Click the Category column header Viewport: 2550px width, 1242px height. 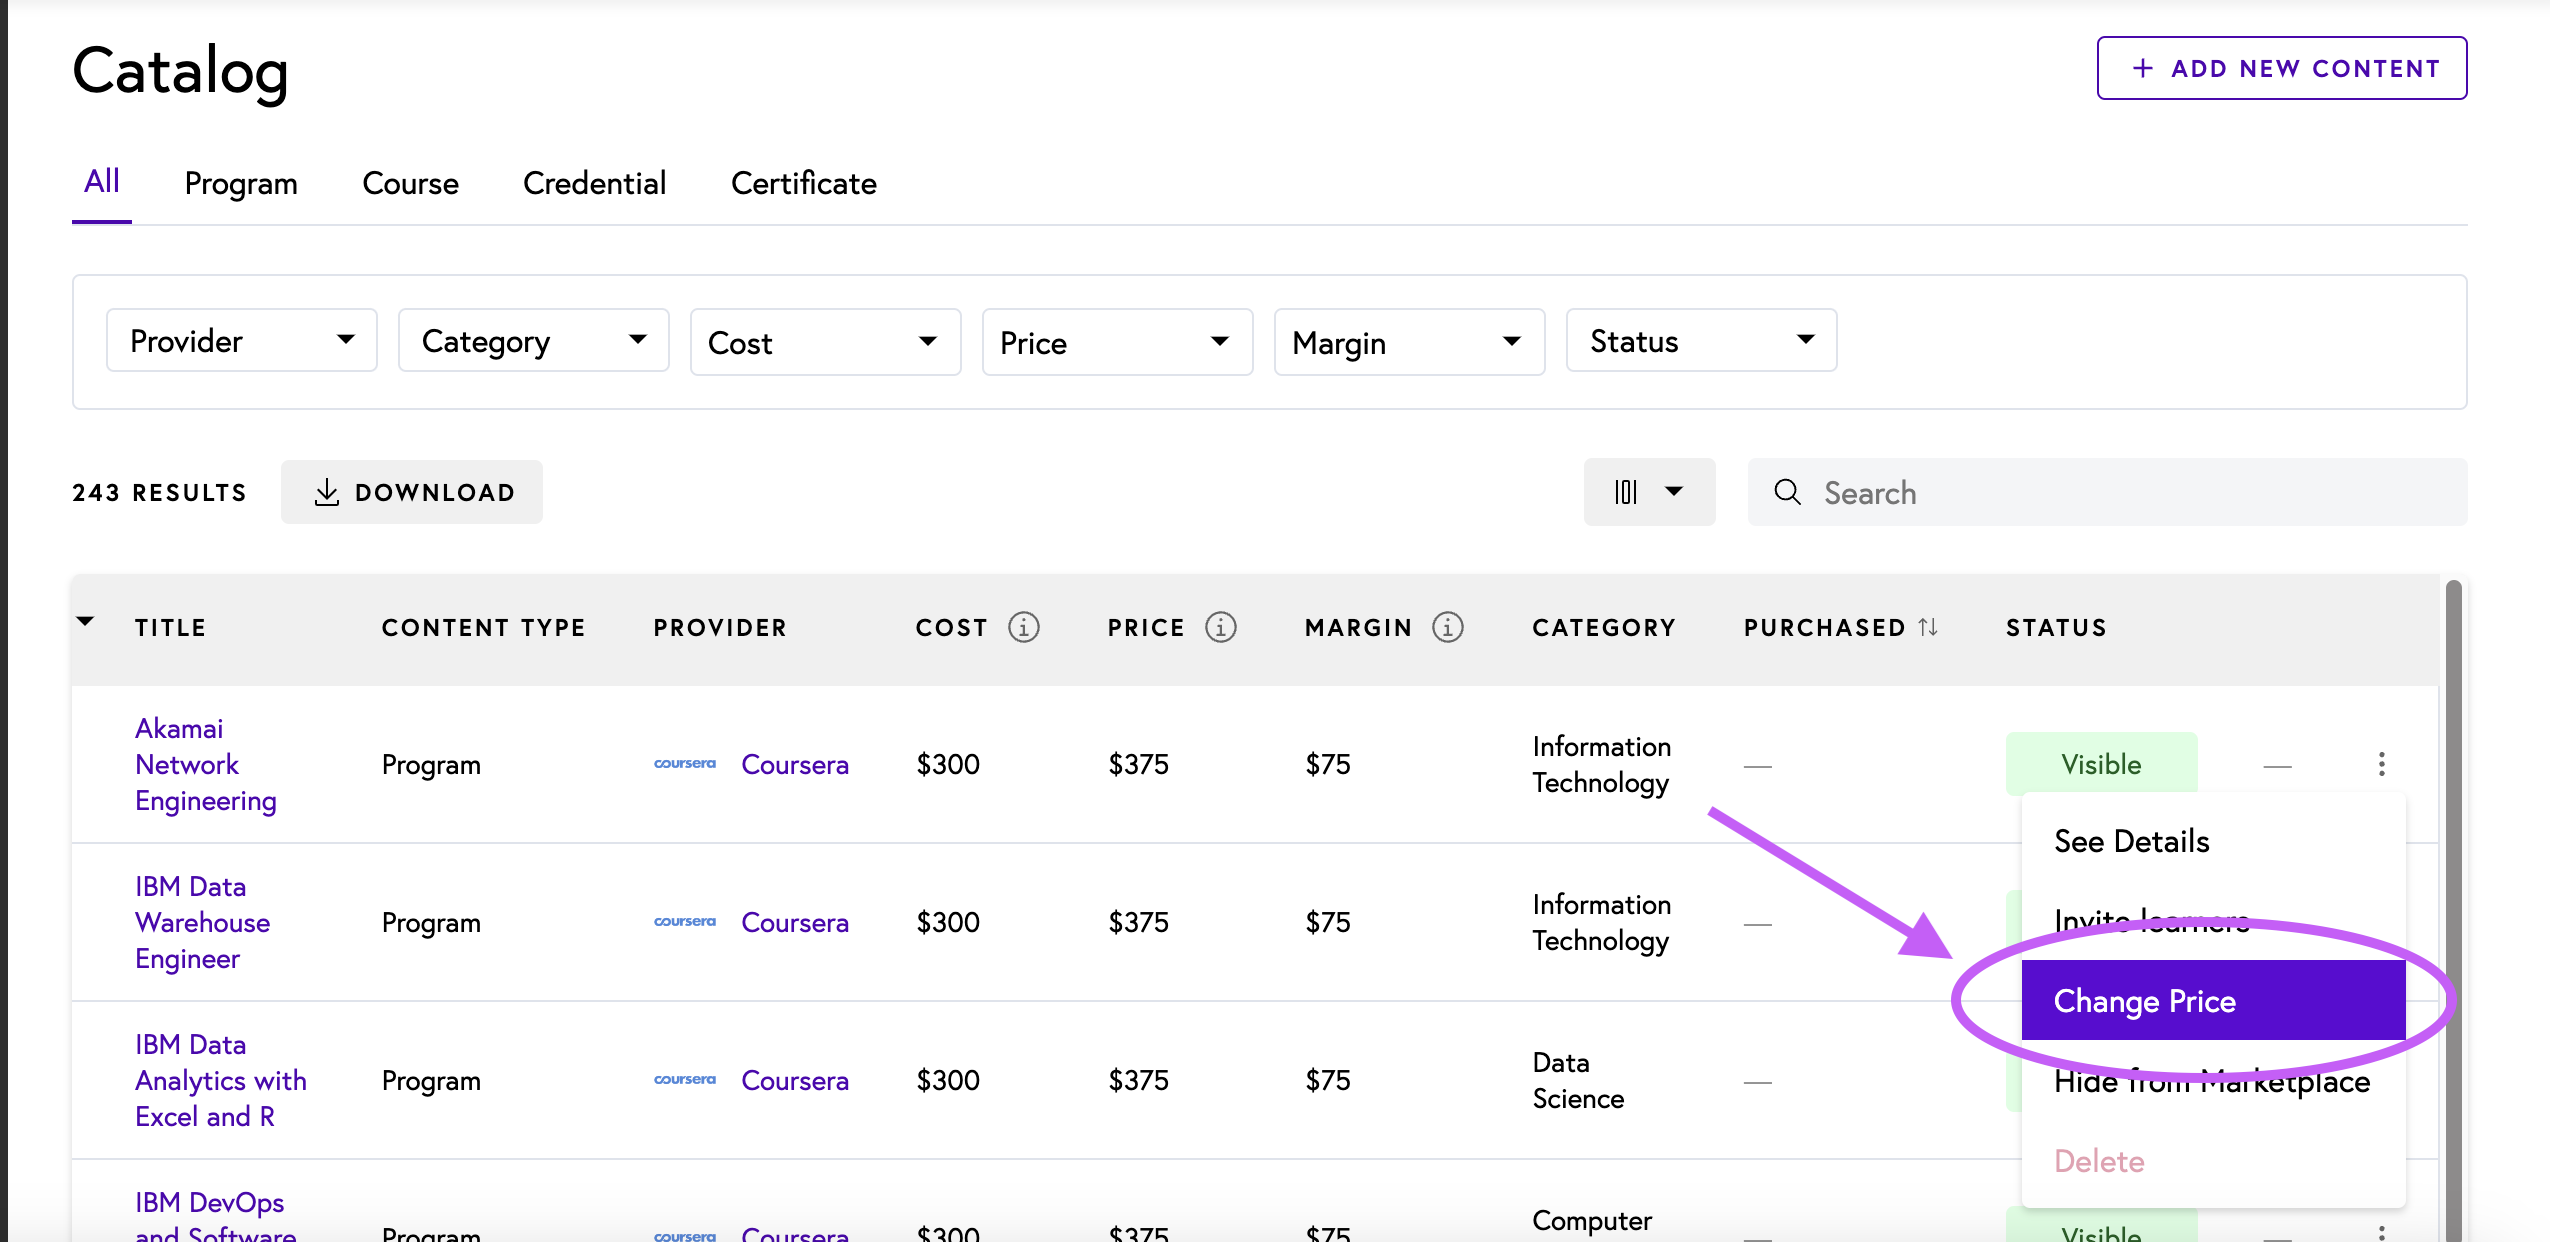pos(1603,627)
